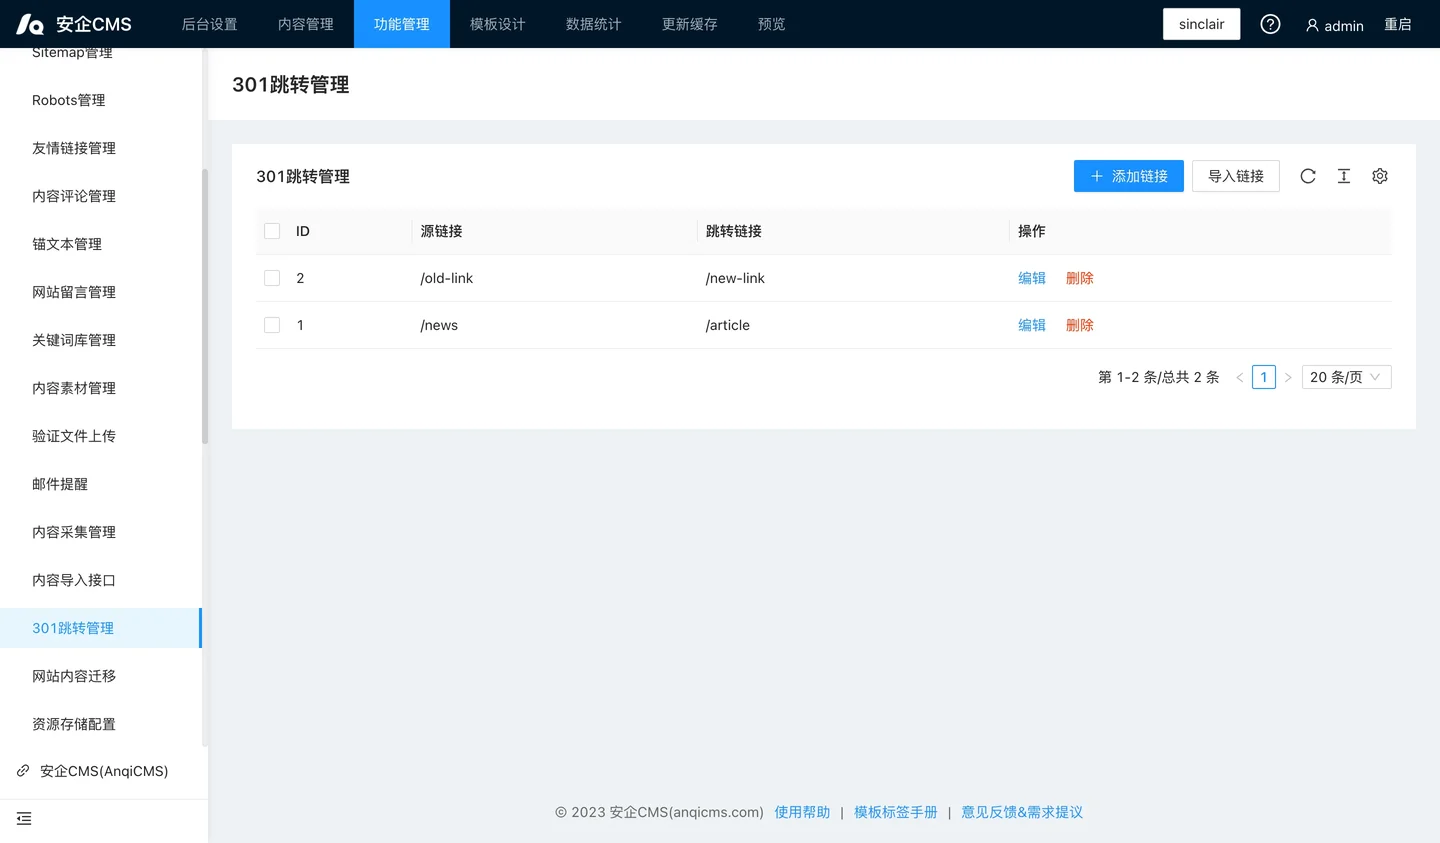
Task: Edit the /news redirect row
Action: tap(1032, 325)
